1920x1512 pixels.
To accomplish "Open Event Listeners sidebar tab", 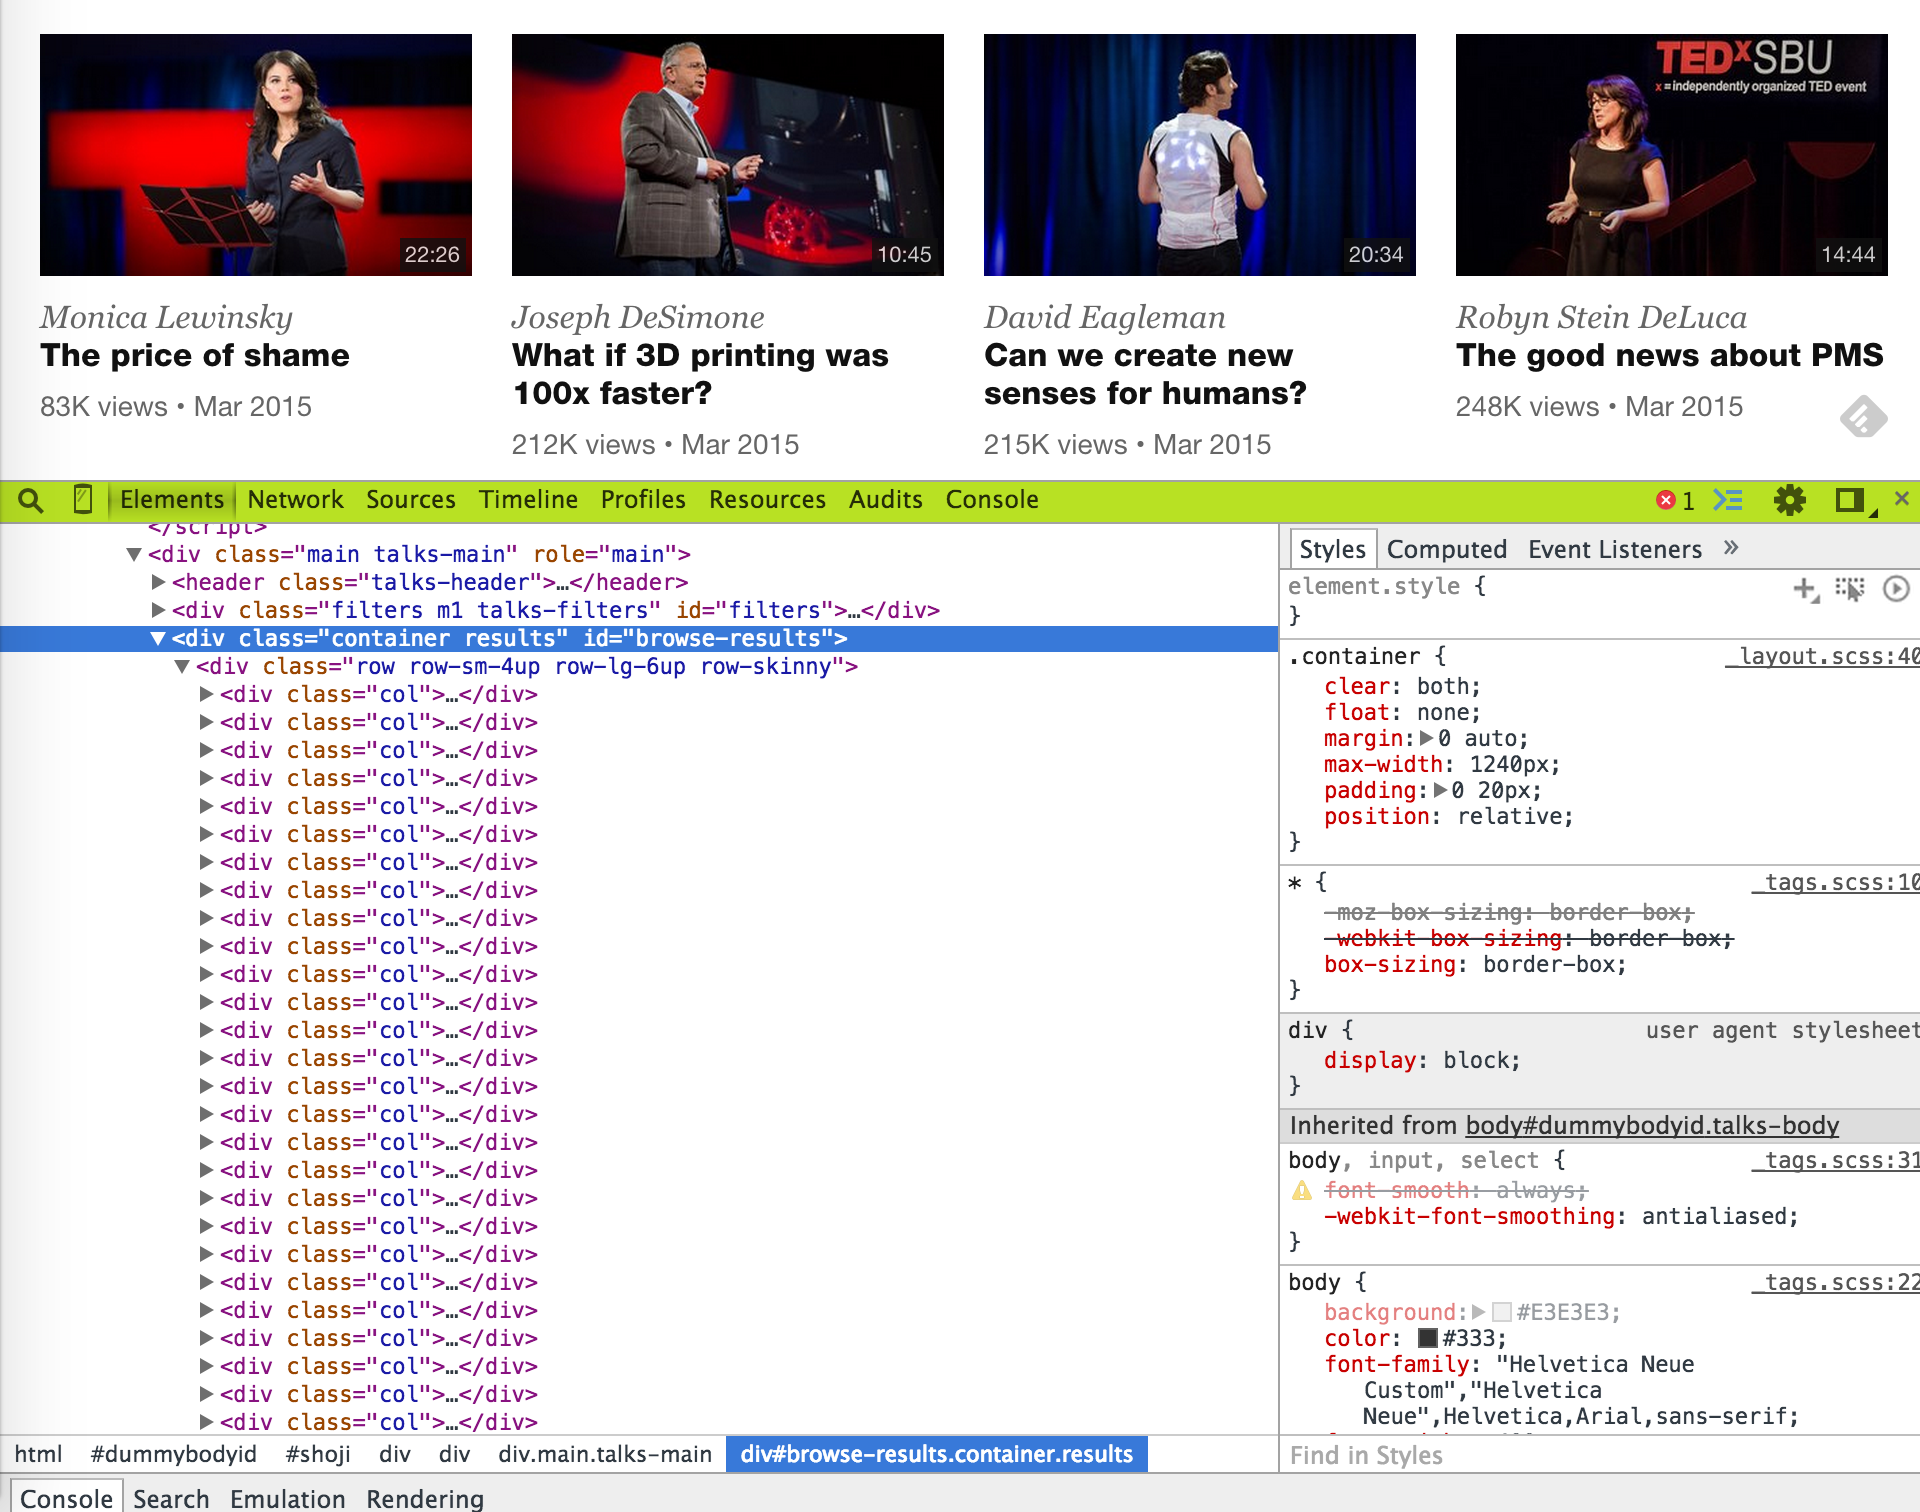I will (x=1615, y=549).
